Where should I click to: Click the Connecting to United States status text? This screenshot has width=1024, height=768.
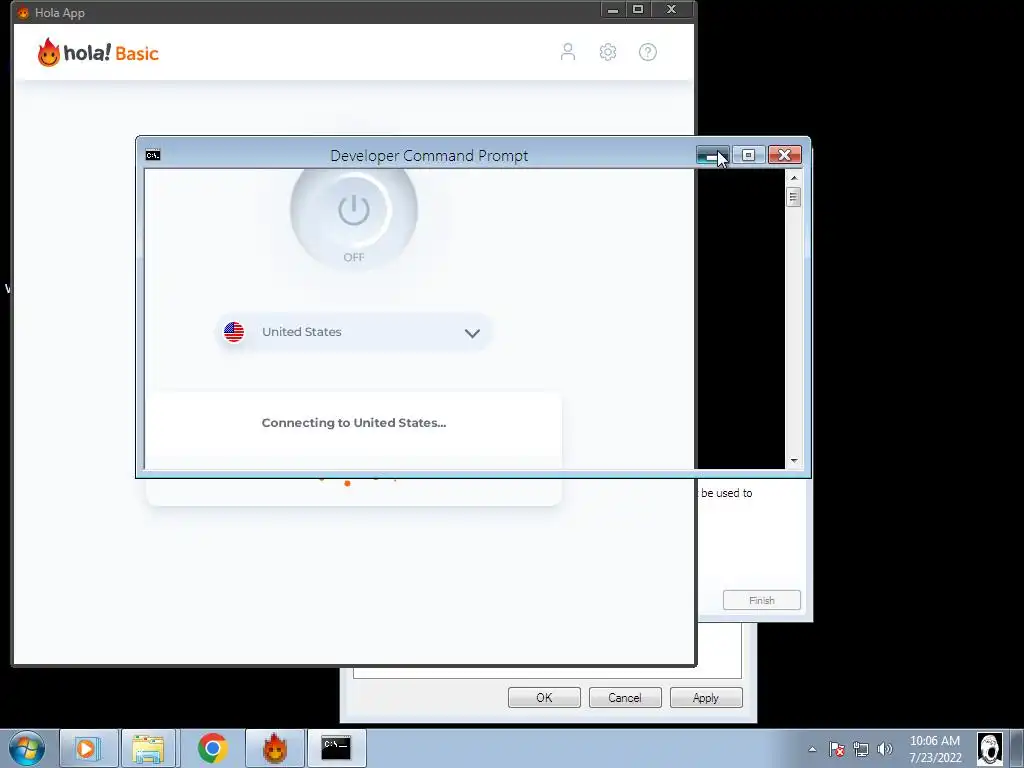tap(353, 423)
